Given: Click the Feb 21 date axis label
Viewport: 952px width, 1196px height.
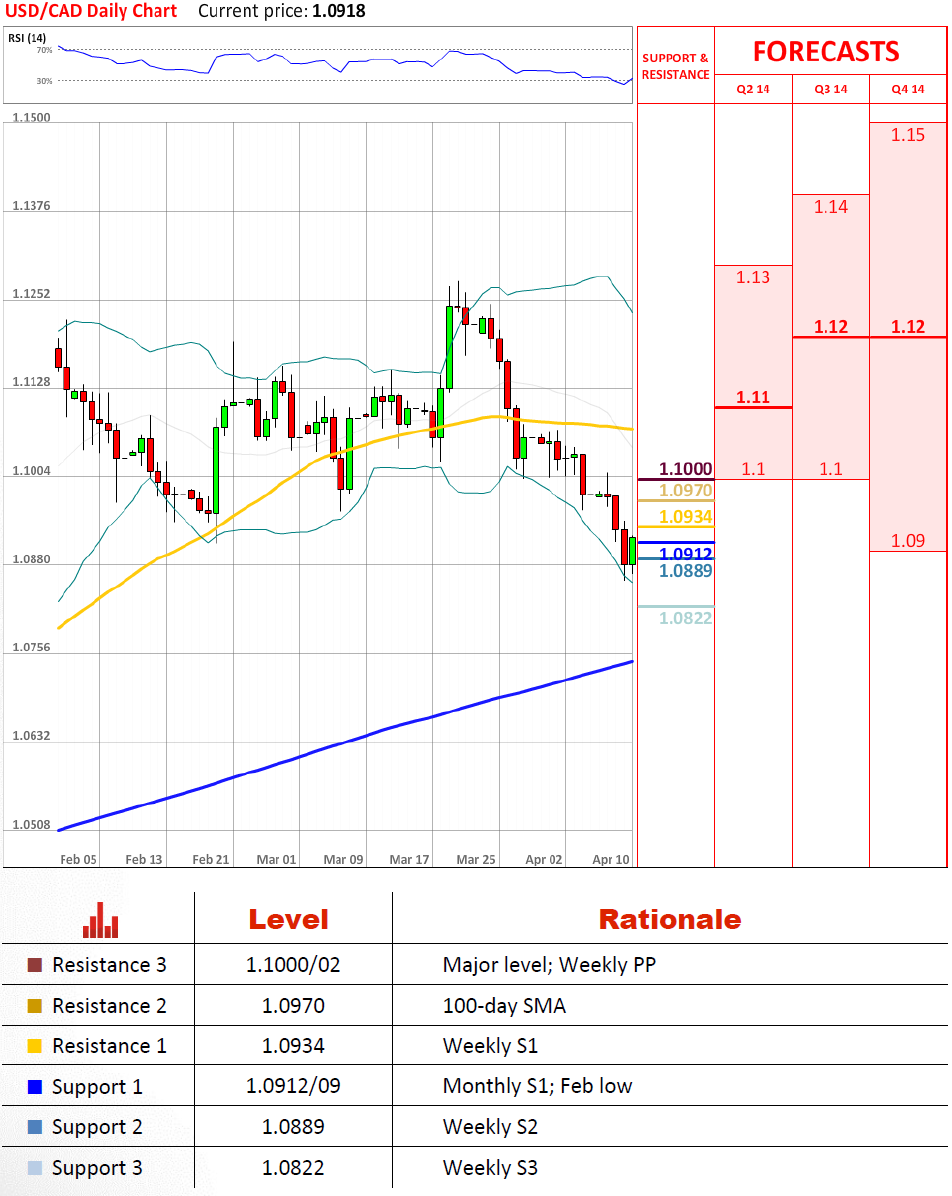Looking at the screenshot, I should click(x=211, y=859).
